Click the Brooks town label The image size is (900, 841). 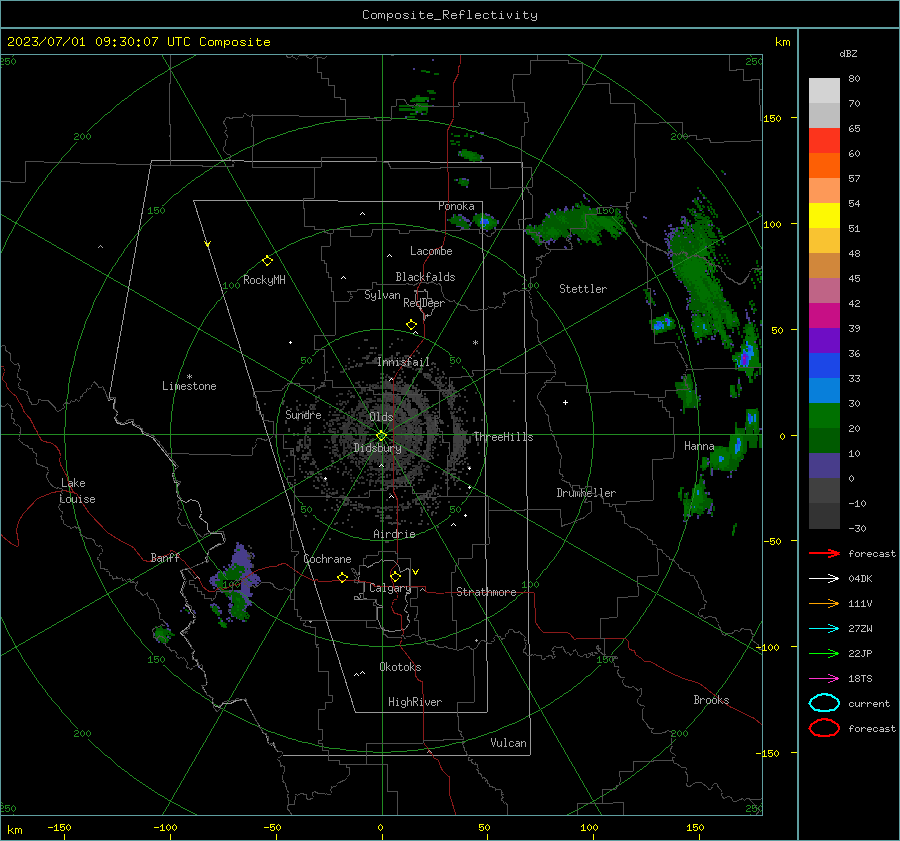click(x=711, y=700)
